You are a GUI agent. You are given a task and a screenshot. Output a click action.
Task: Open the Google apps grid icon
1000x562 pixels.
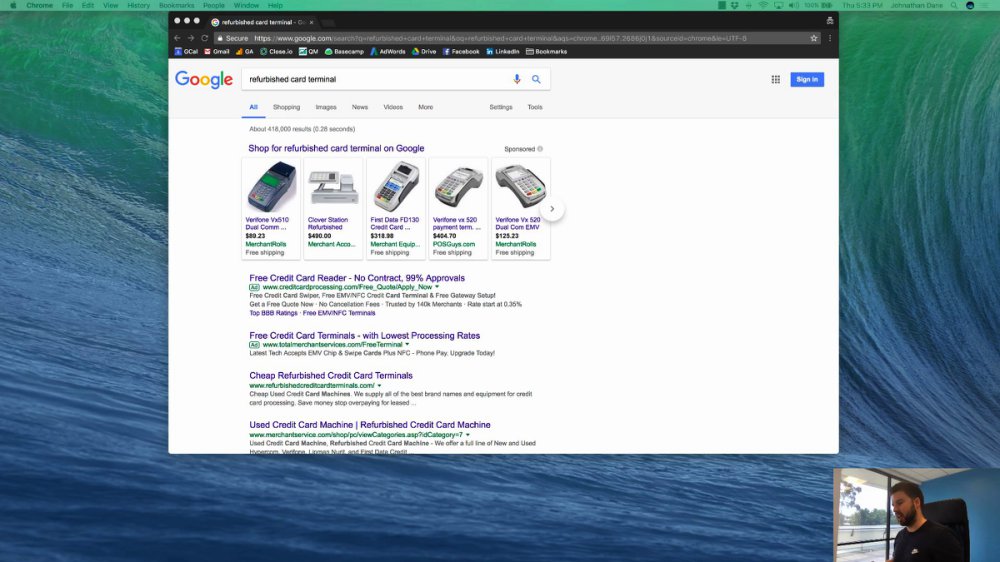coord(776,79)
